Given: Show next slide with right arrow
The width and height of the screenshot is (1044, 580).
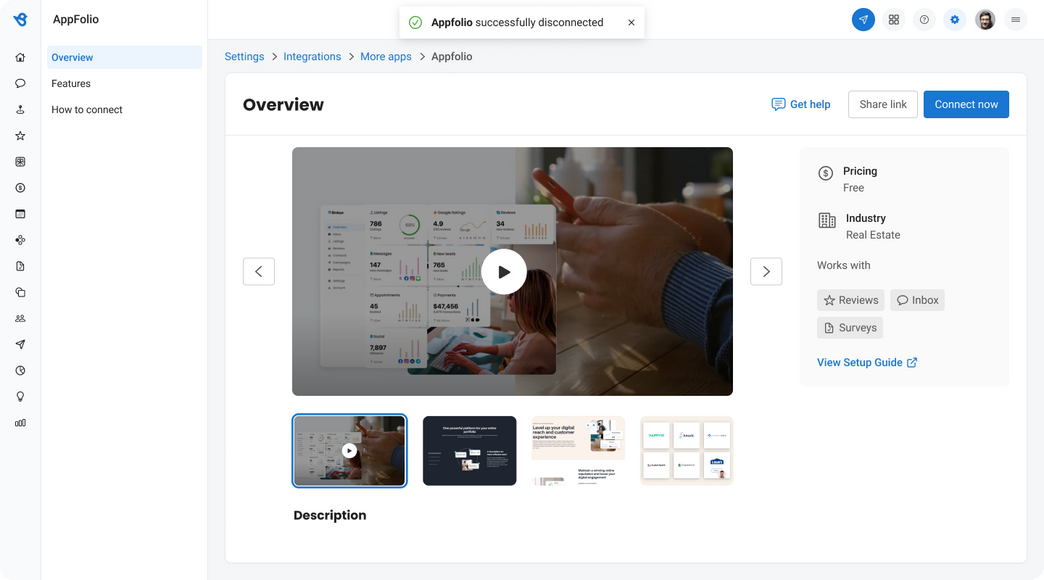Looking at the screenshot, I should (x=766, y=271).
